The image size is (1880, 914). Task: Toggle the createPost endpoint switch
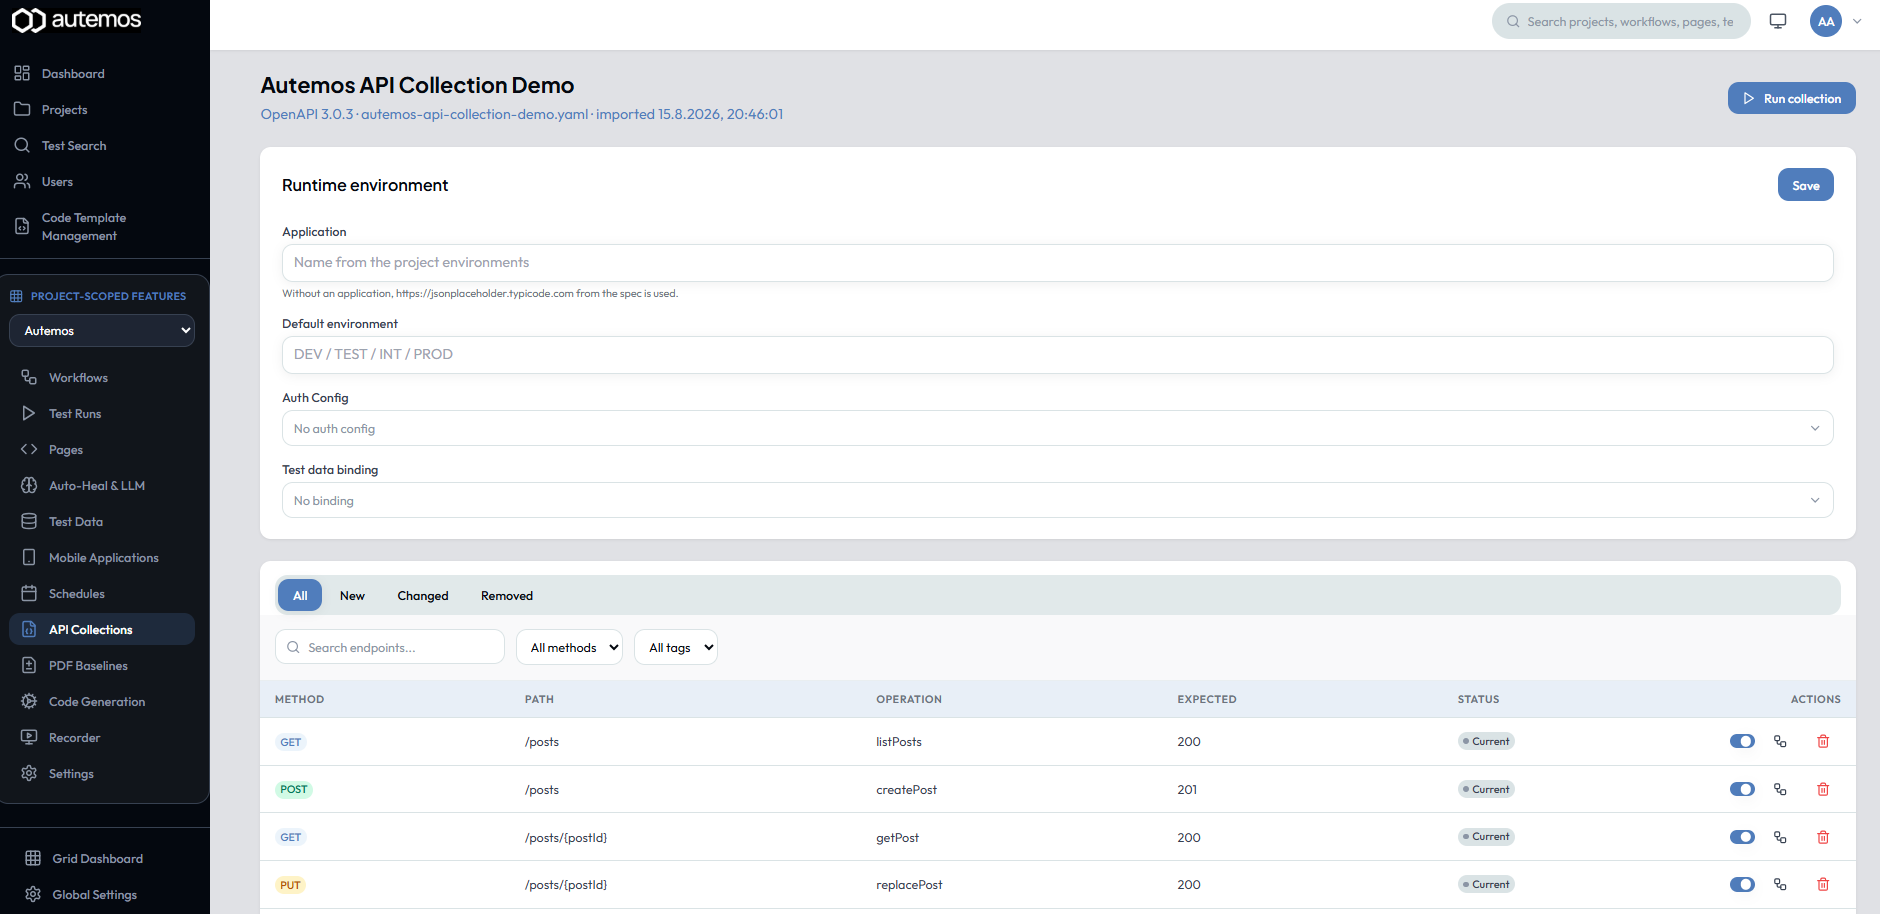pyautogui.click(x=1742, y=789)
